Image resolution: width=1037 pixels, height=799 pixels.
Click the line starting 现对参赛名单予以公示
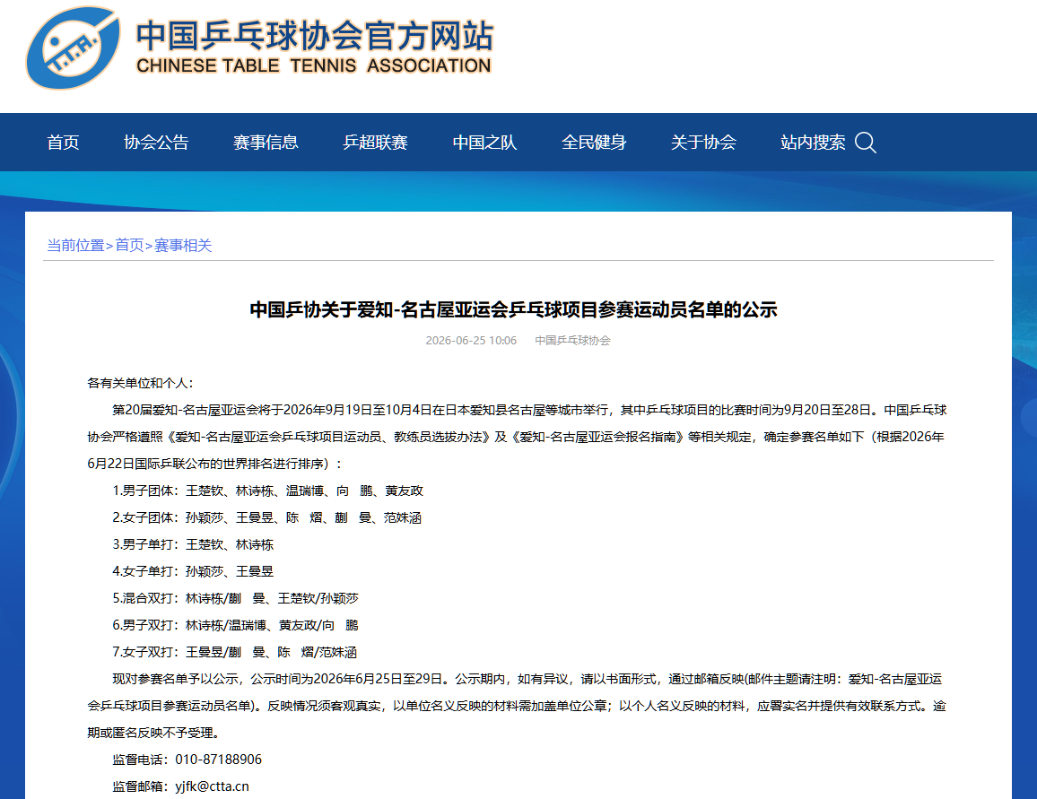click(x=527, y=679)
